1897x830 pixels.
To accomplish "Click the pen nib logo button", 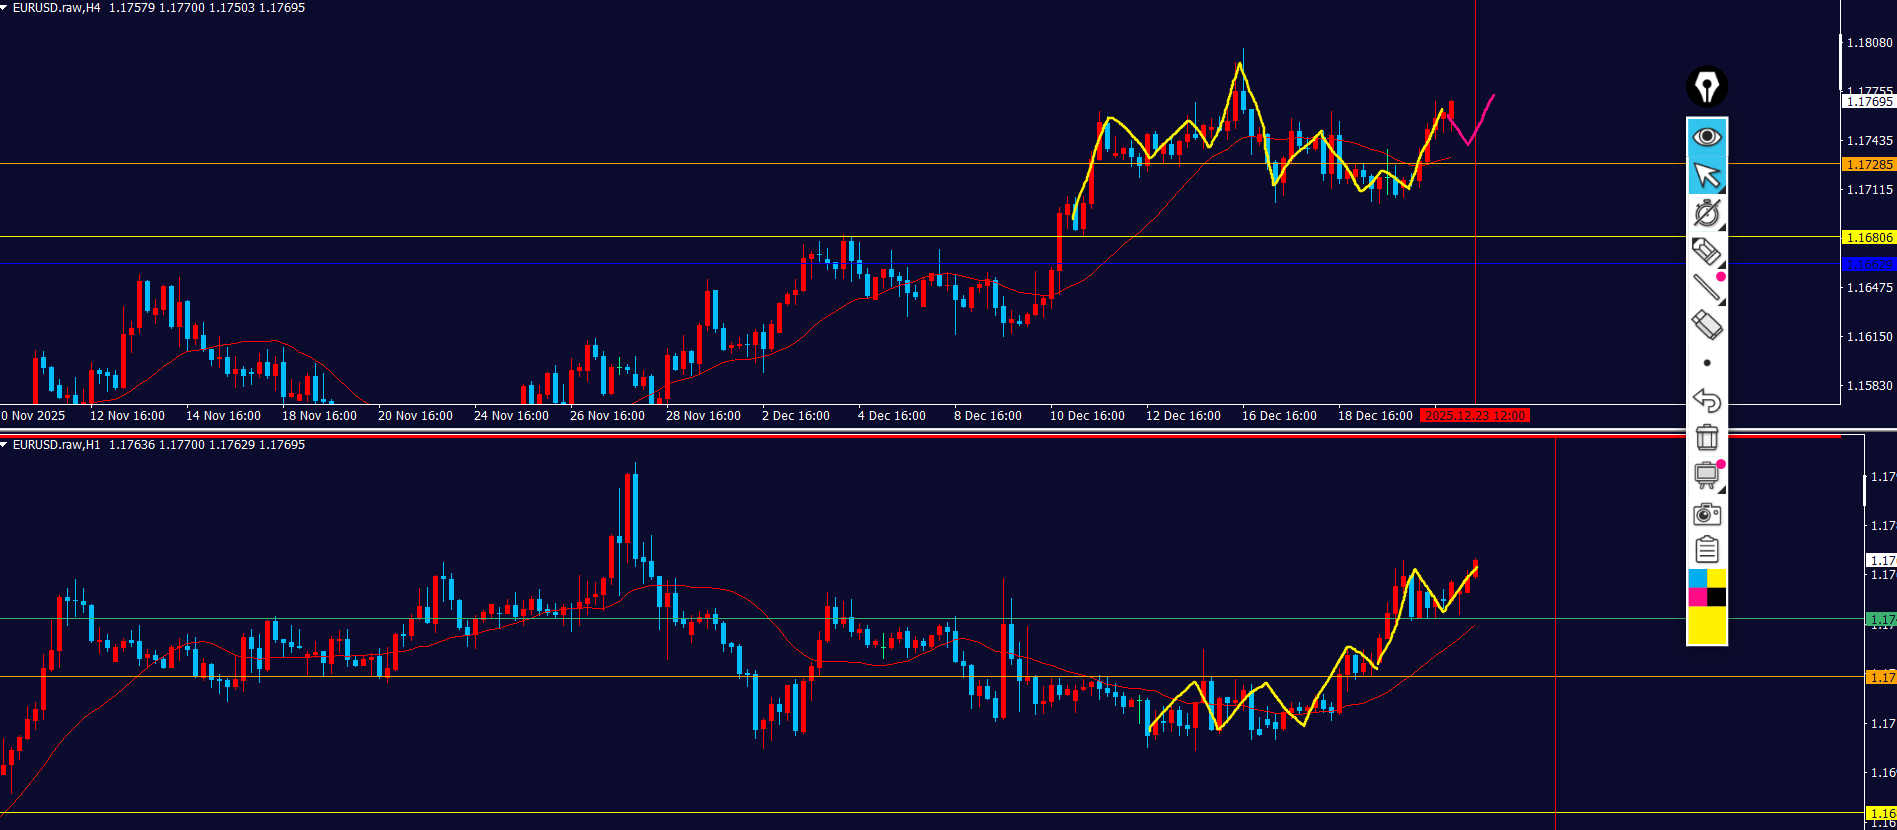I will coord(1706,87).
